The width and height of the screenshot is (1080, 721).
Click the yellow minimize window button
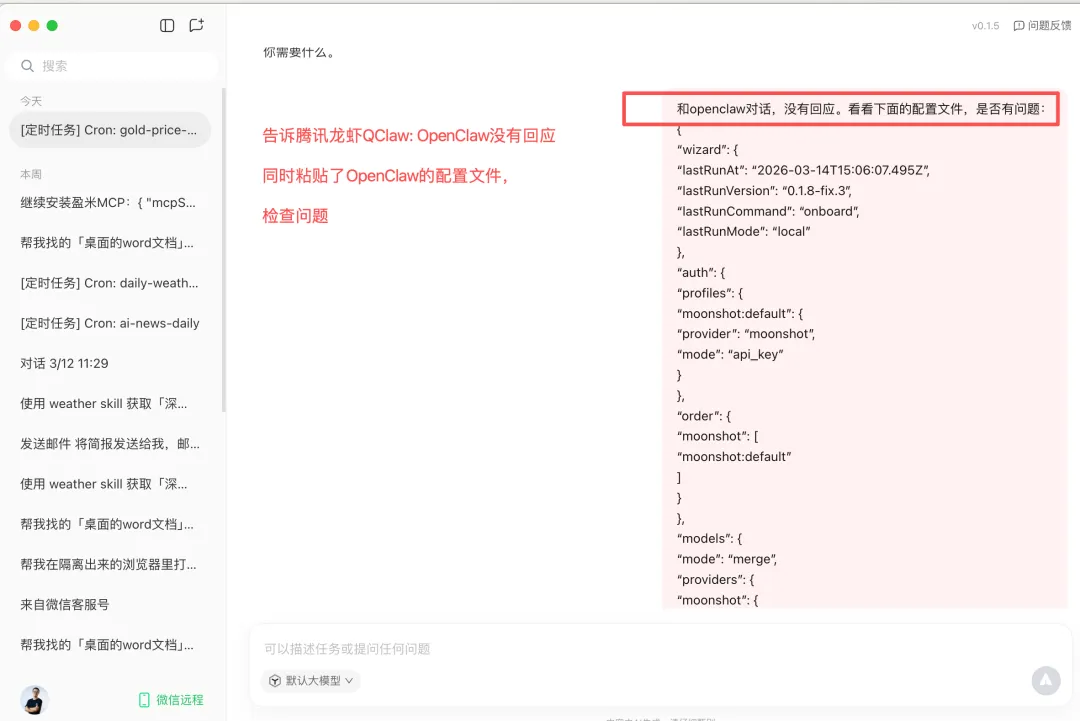point(34,25)
